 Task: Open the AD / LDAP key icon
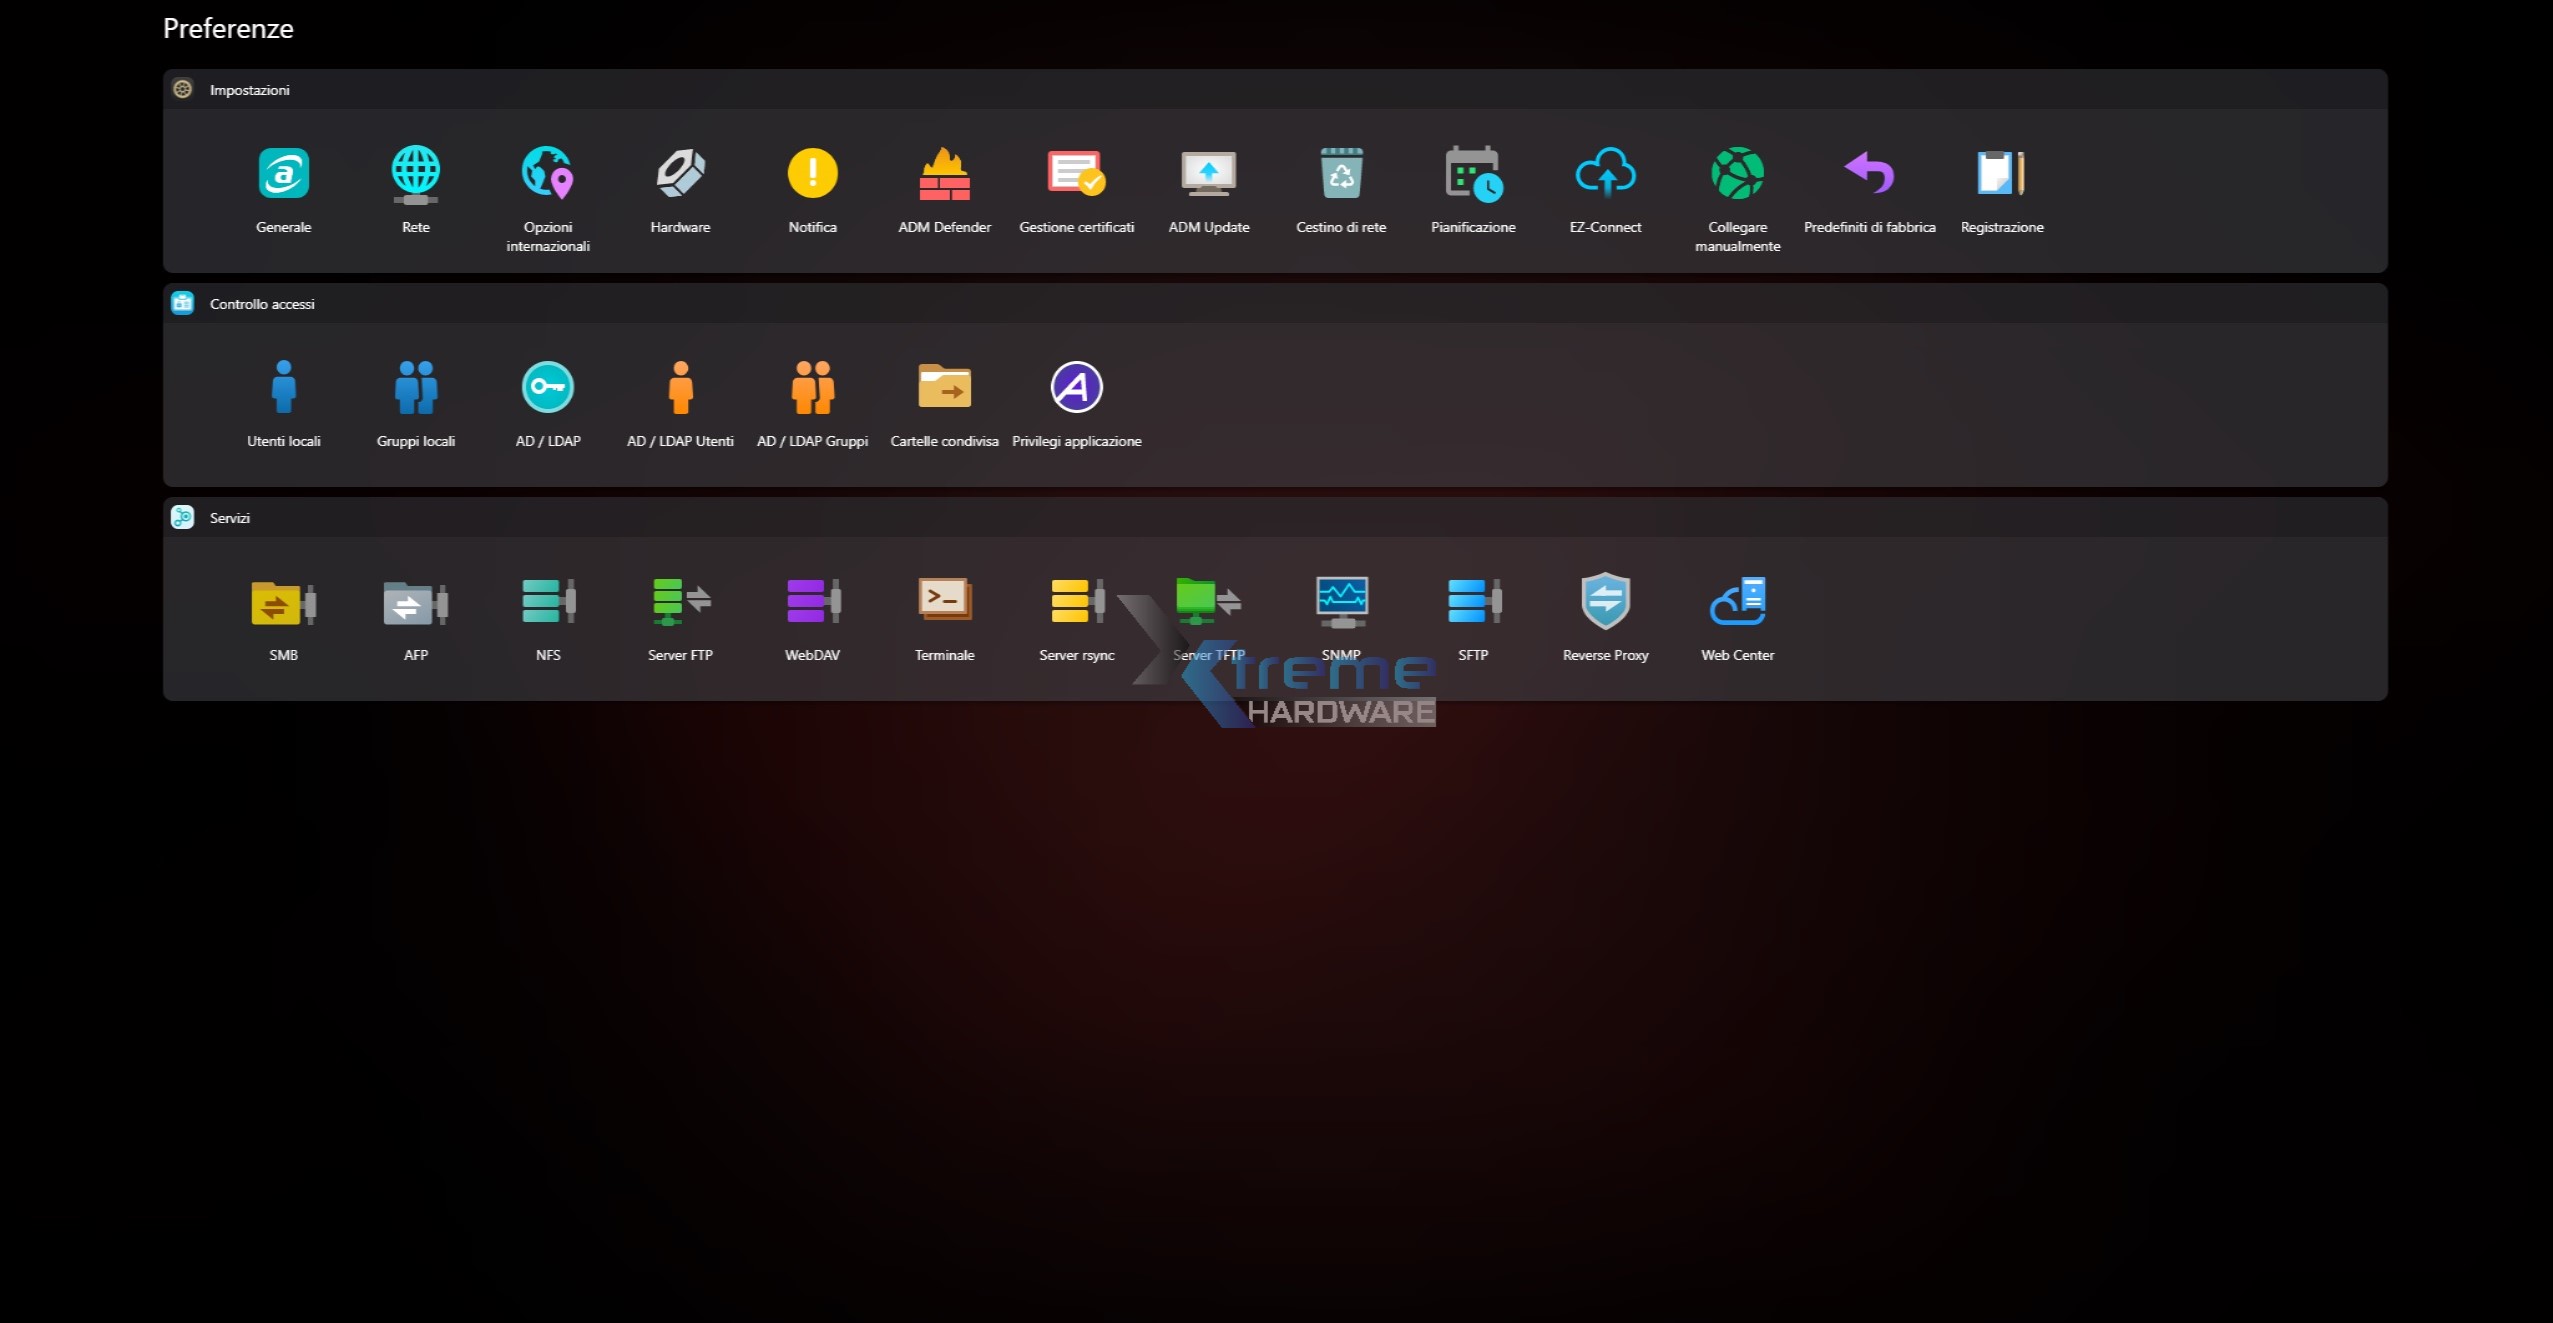pyautogui.click(x=547, y=388)
